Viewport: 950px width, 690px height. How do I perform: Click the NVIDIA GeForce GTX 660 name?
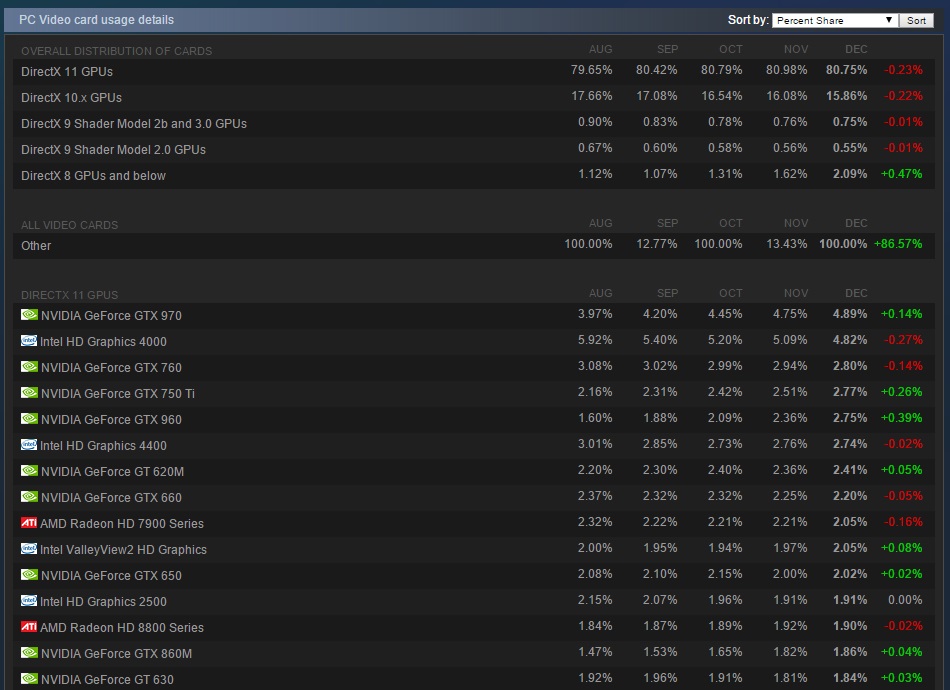pyautogui.click(x=111, y=498)
